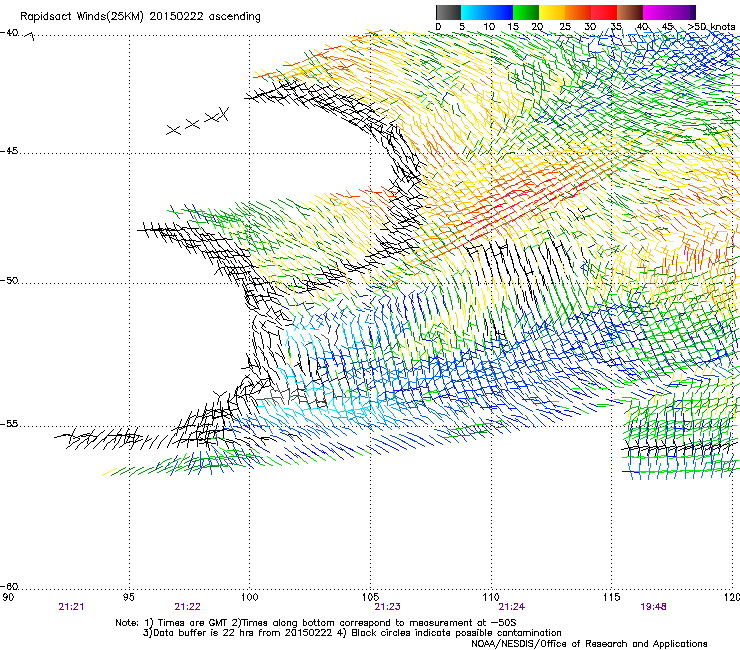
Task: Click the purple time label 21:23
Action: (x=387, y=607)
